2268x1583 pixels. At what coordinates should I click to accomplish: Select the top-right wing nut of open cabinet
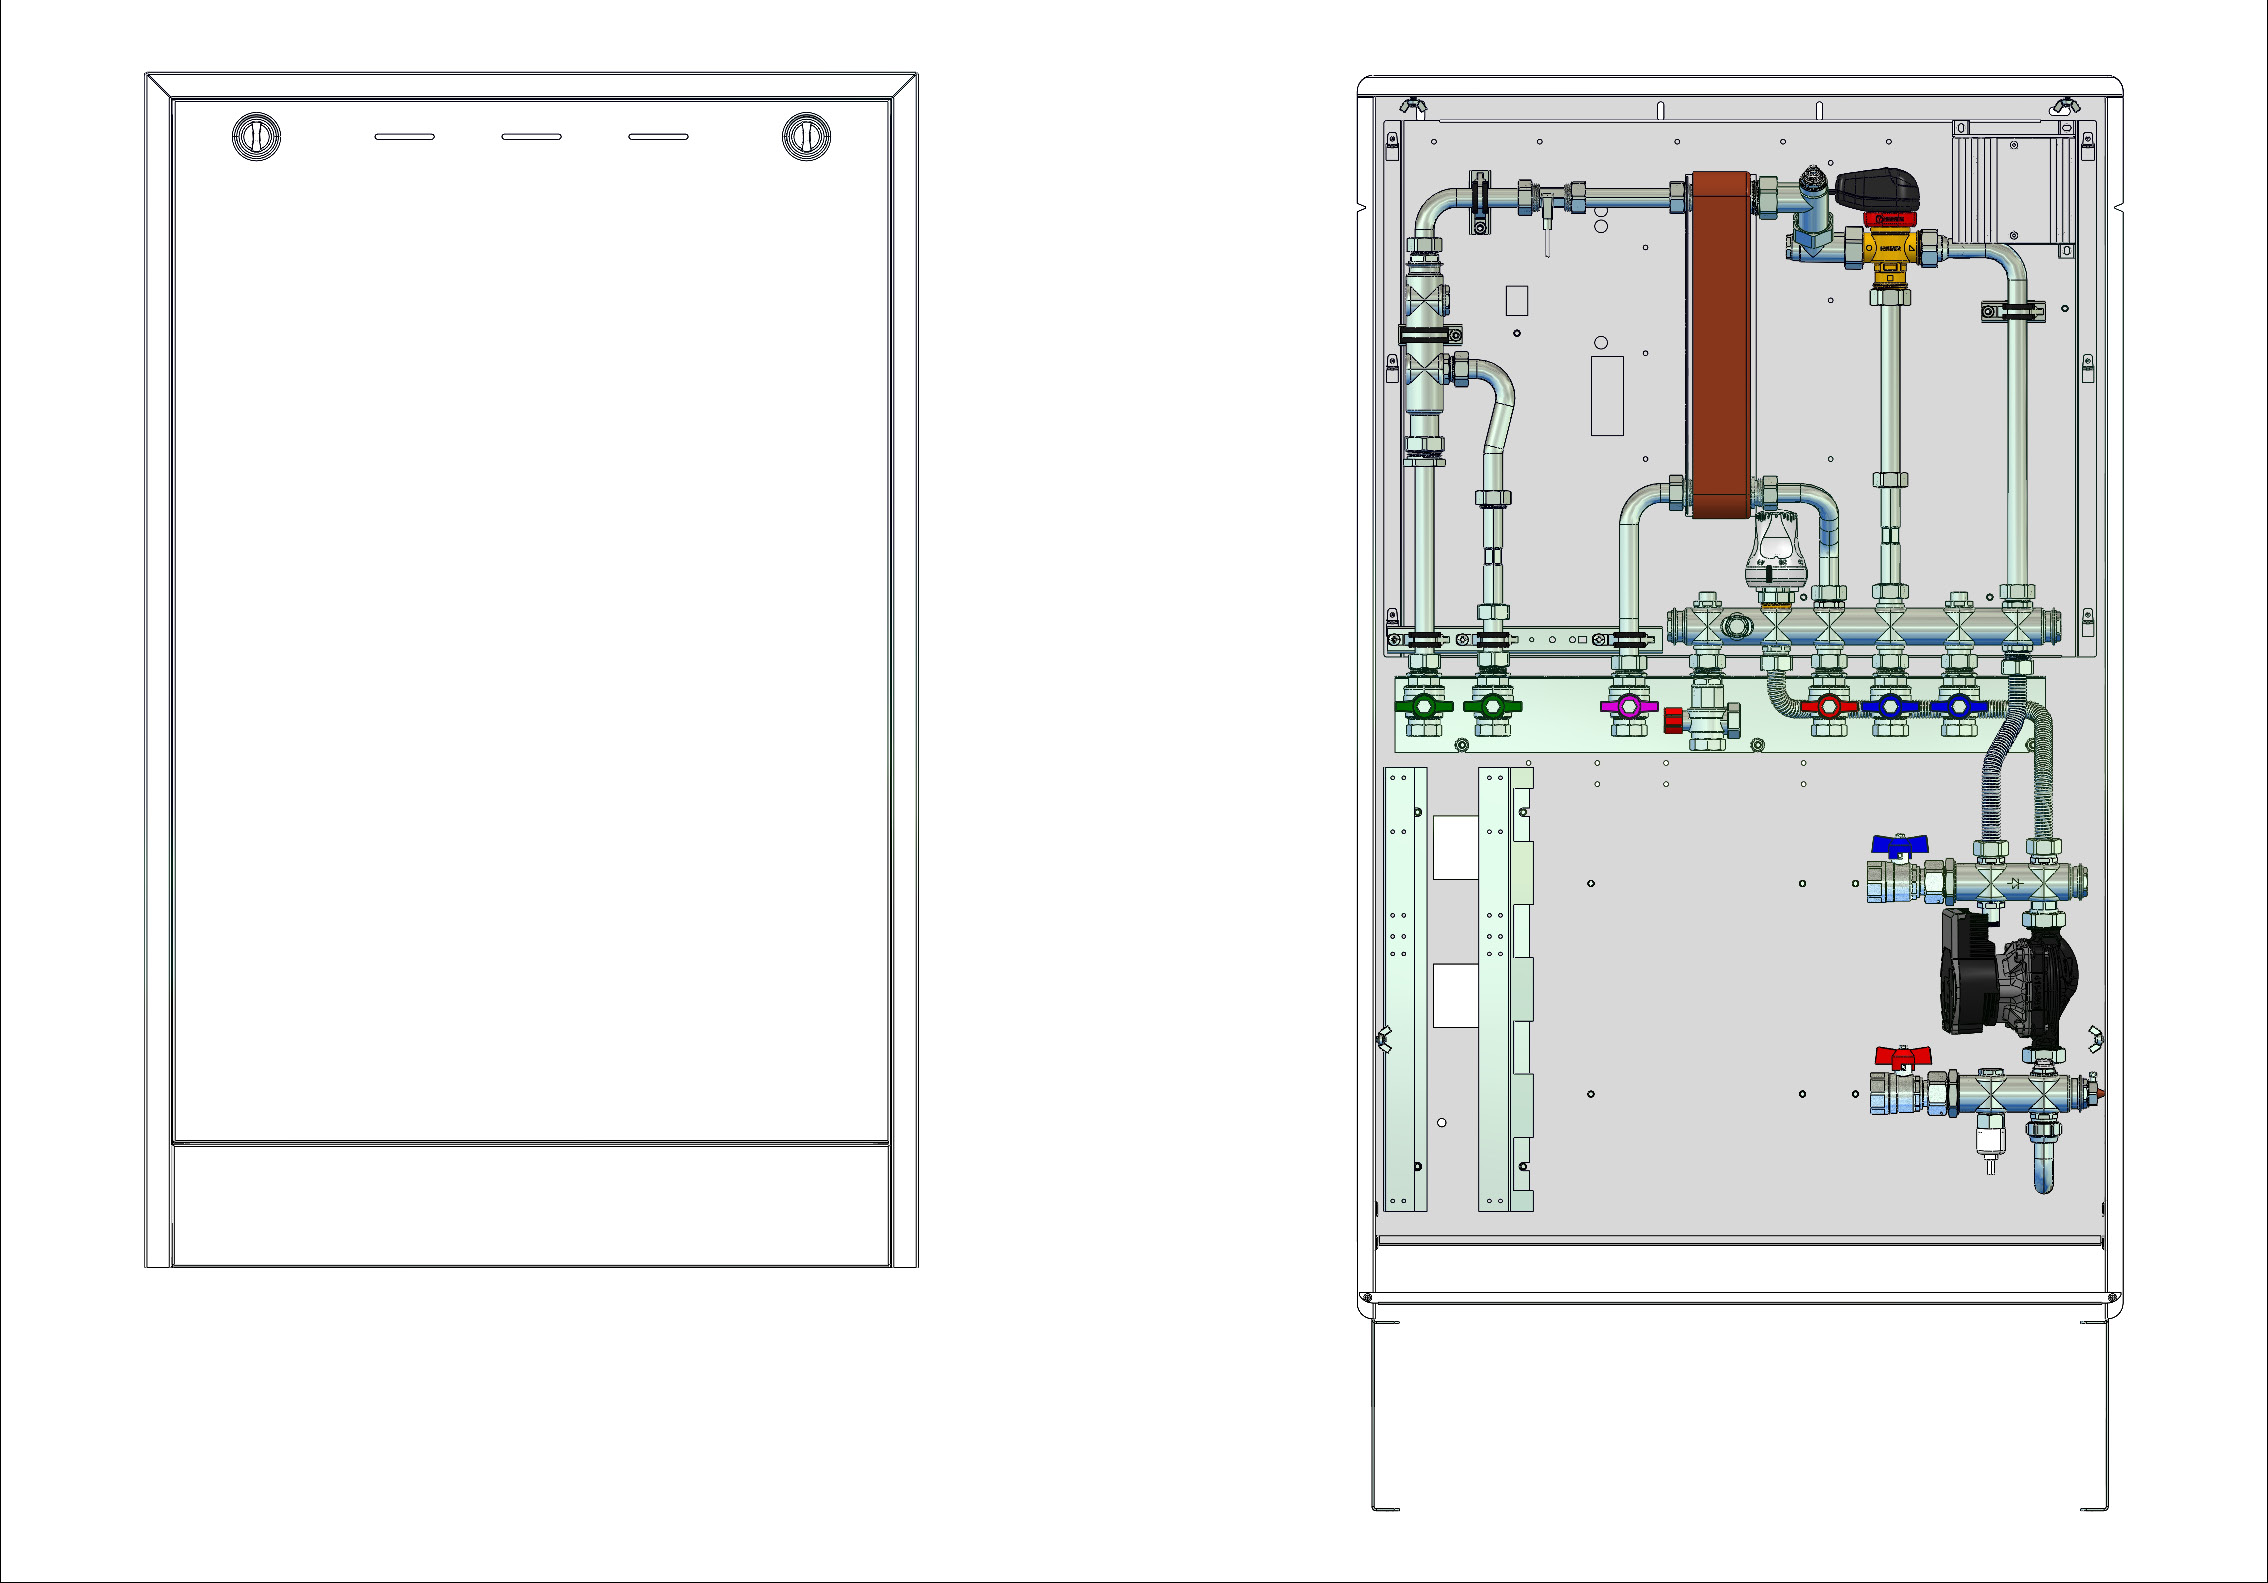point(2065,104)
